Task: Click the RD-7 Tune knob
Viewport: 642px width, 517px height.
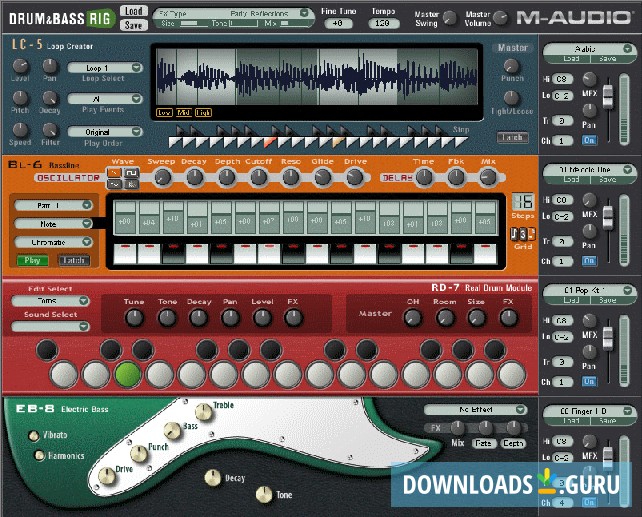Action: click(134, 318)
